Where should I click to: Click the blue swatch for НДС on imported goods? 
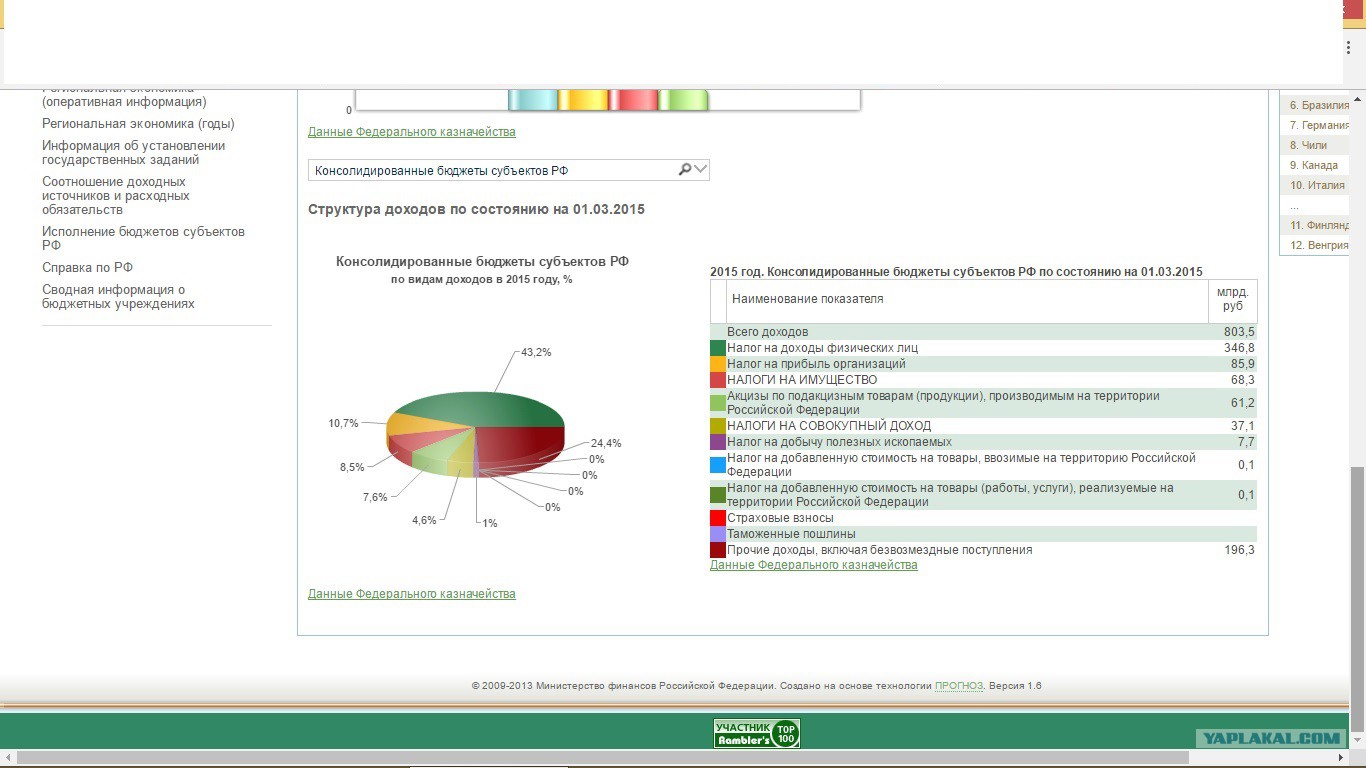(x=718, y=465)
